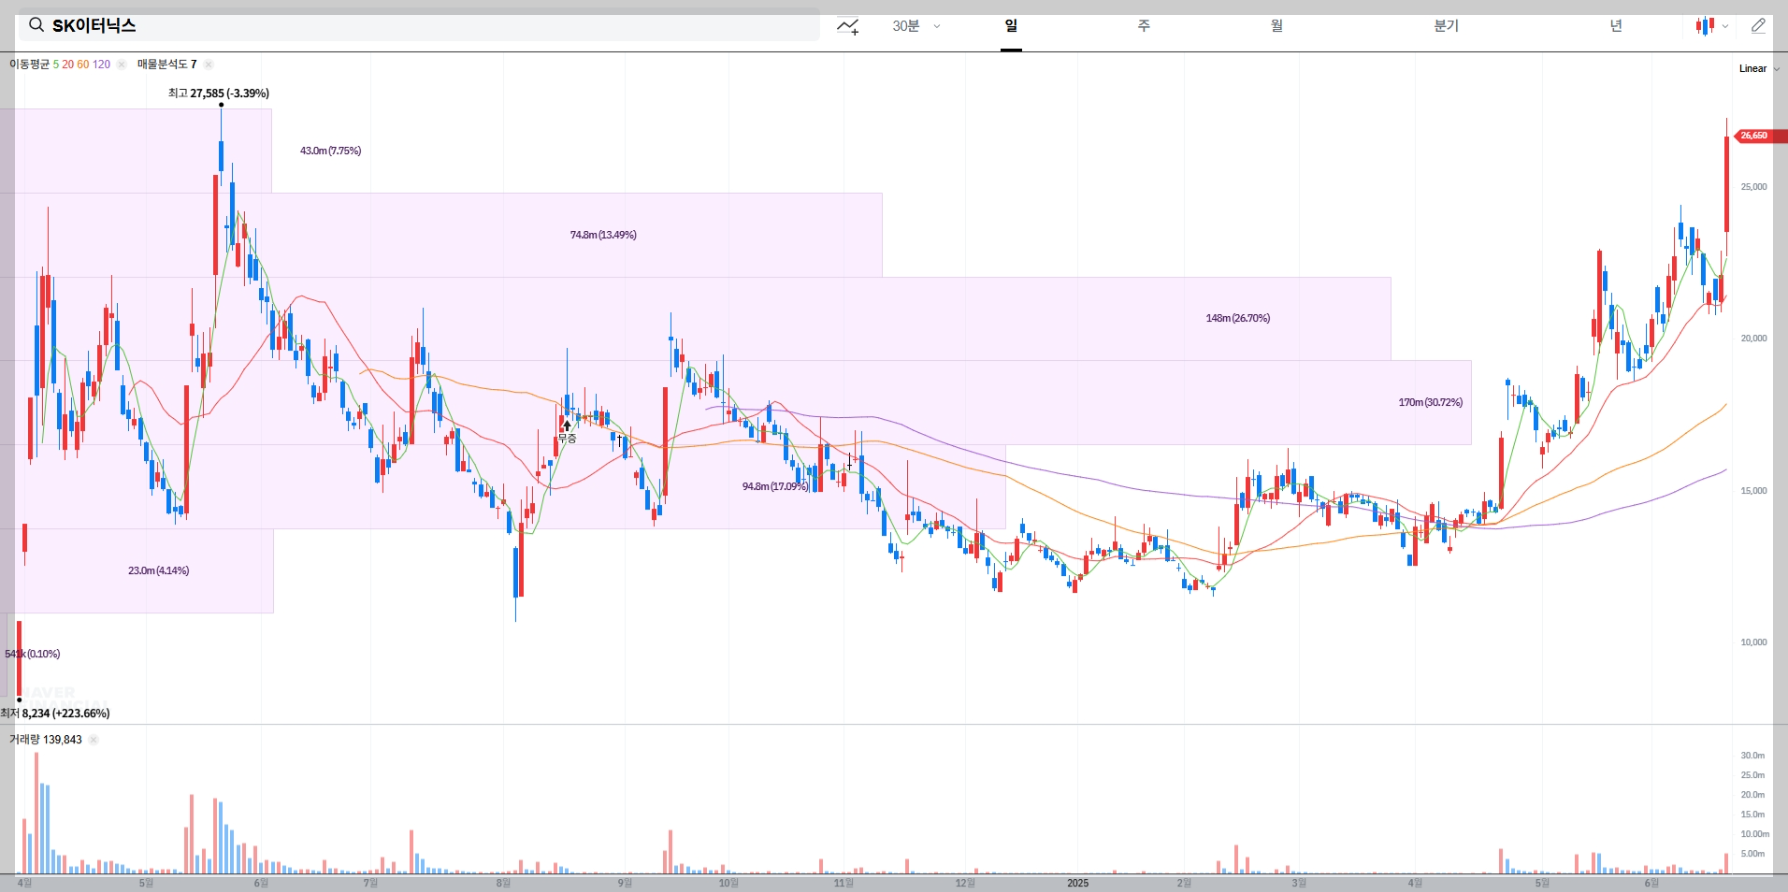
Task: Click the 170m (30.72%) volume profile label
Action: click(x=1430, y=402)
